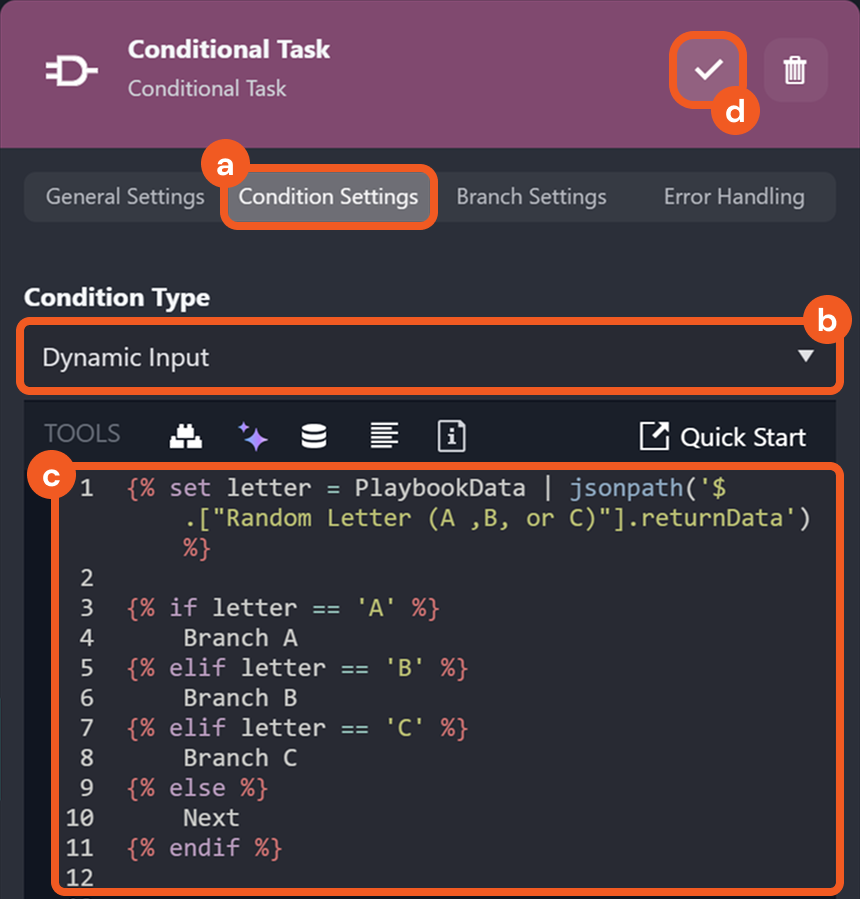Click line number 10 in the editor gutter
Viewport: 860px width, 899px height.
point(80,818)
